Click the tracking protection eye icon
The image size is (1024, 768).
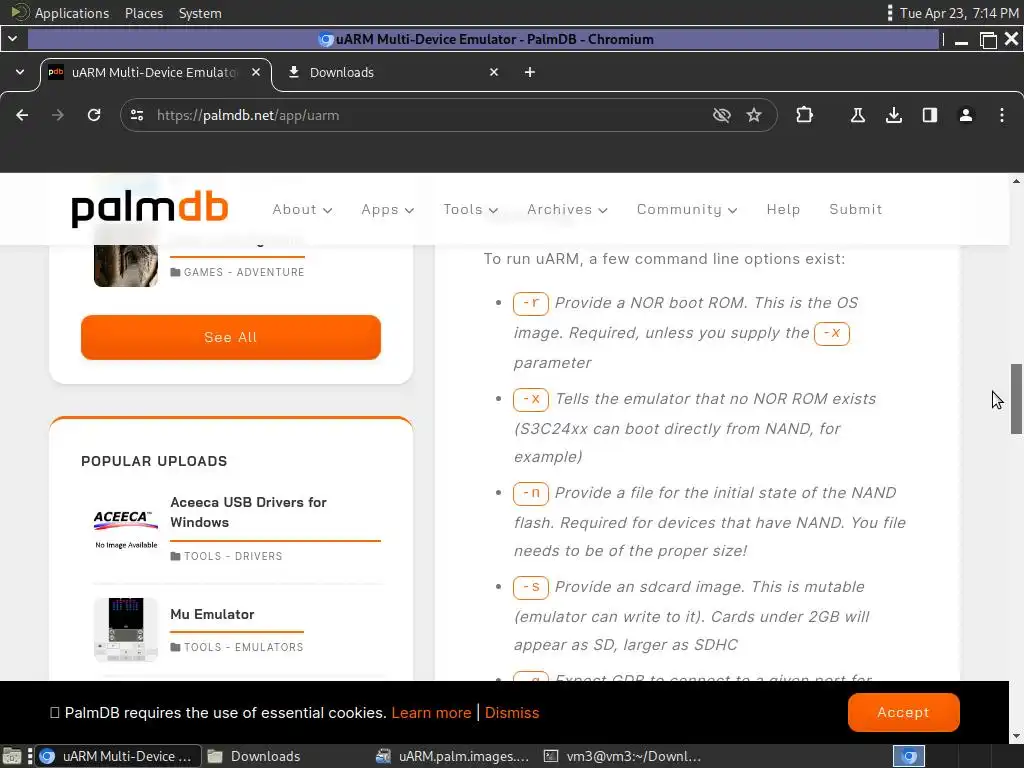pos(722,116)
